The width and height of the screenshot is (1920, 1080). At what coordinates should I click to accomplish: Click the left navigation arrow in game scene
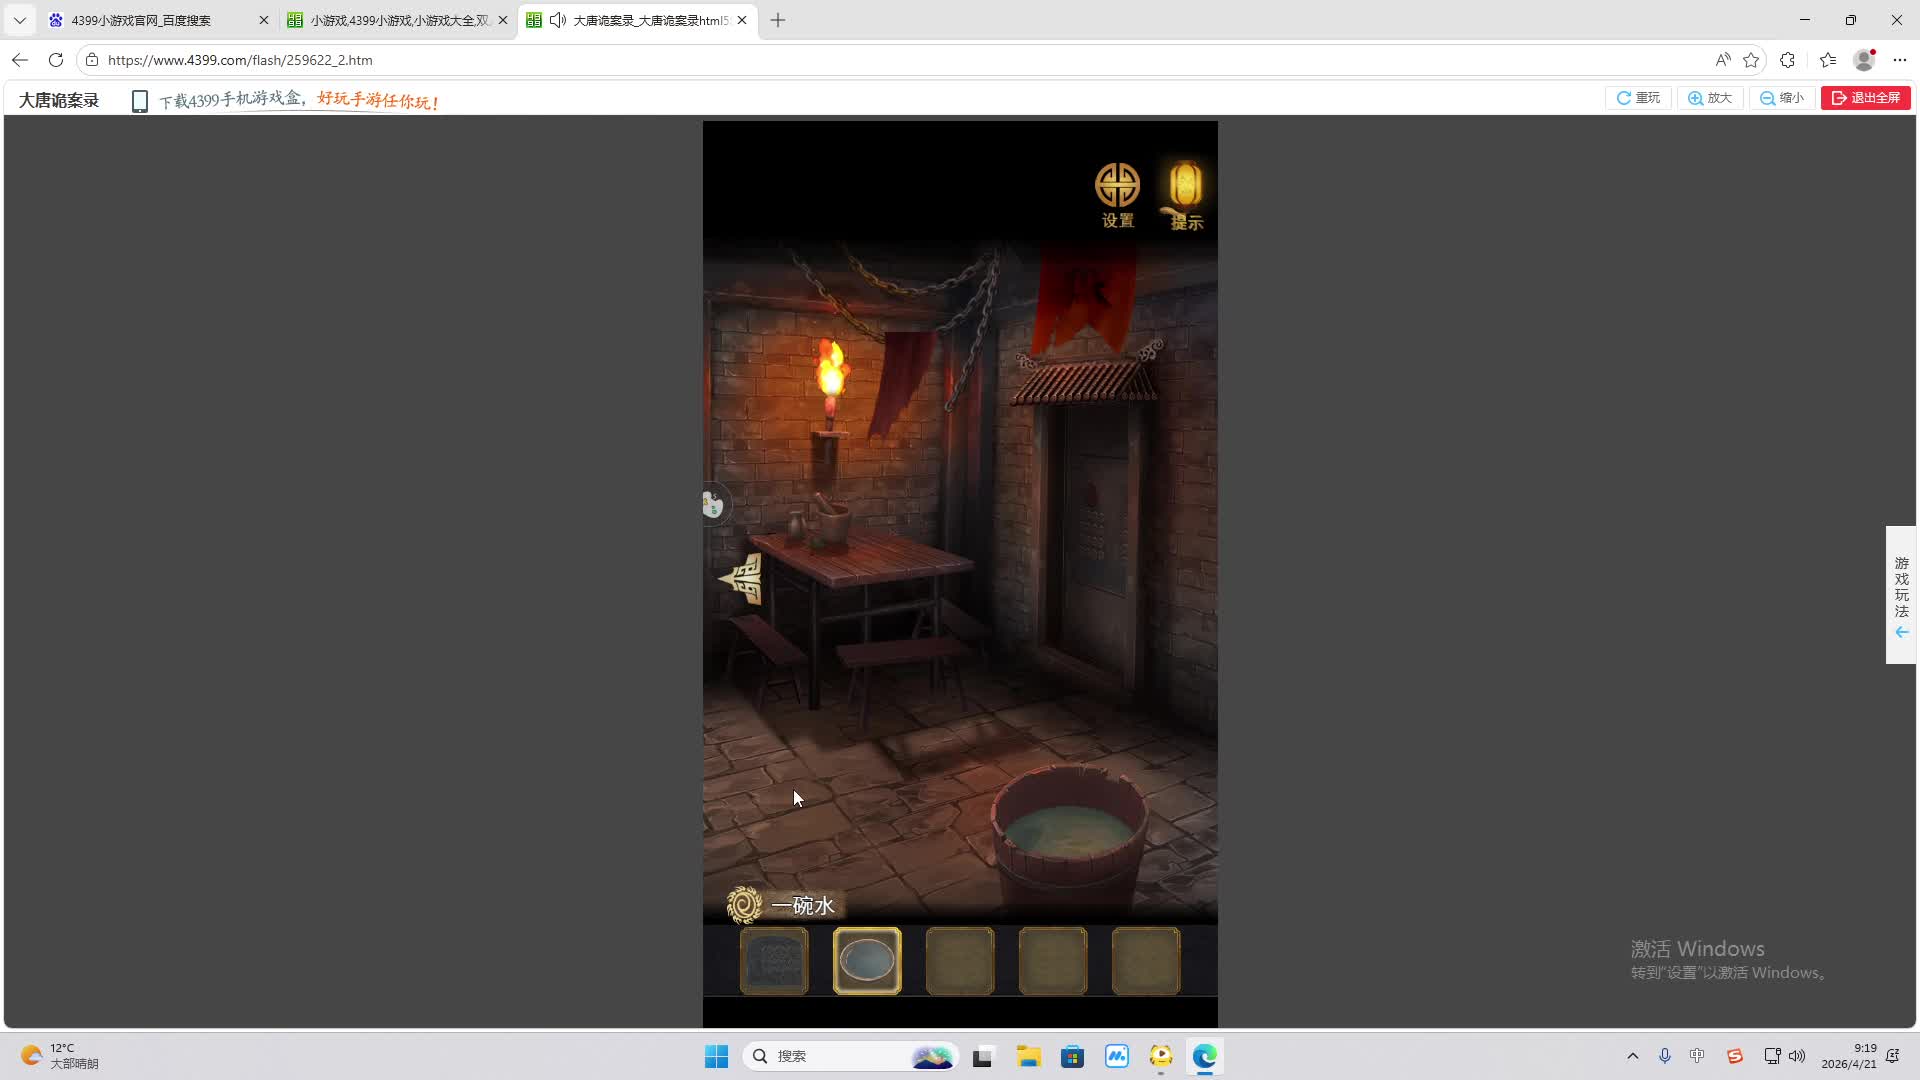click(741, 578)
